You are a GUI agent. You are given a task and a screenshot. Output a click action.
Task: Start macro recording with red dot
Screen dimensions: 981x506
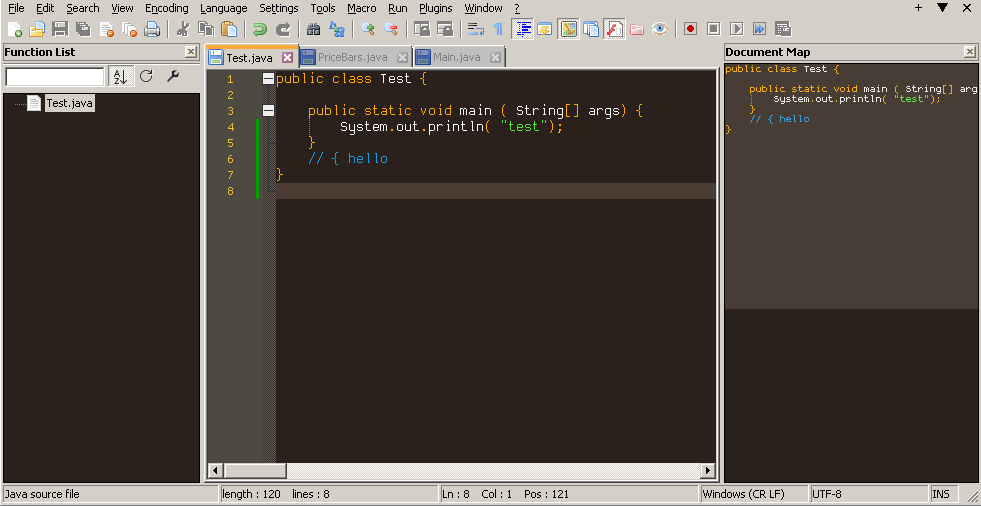pos(690,29)
